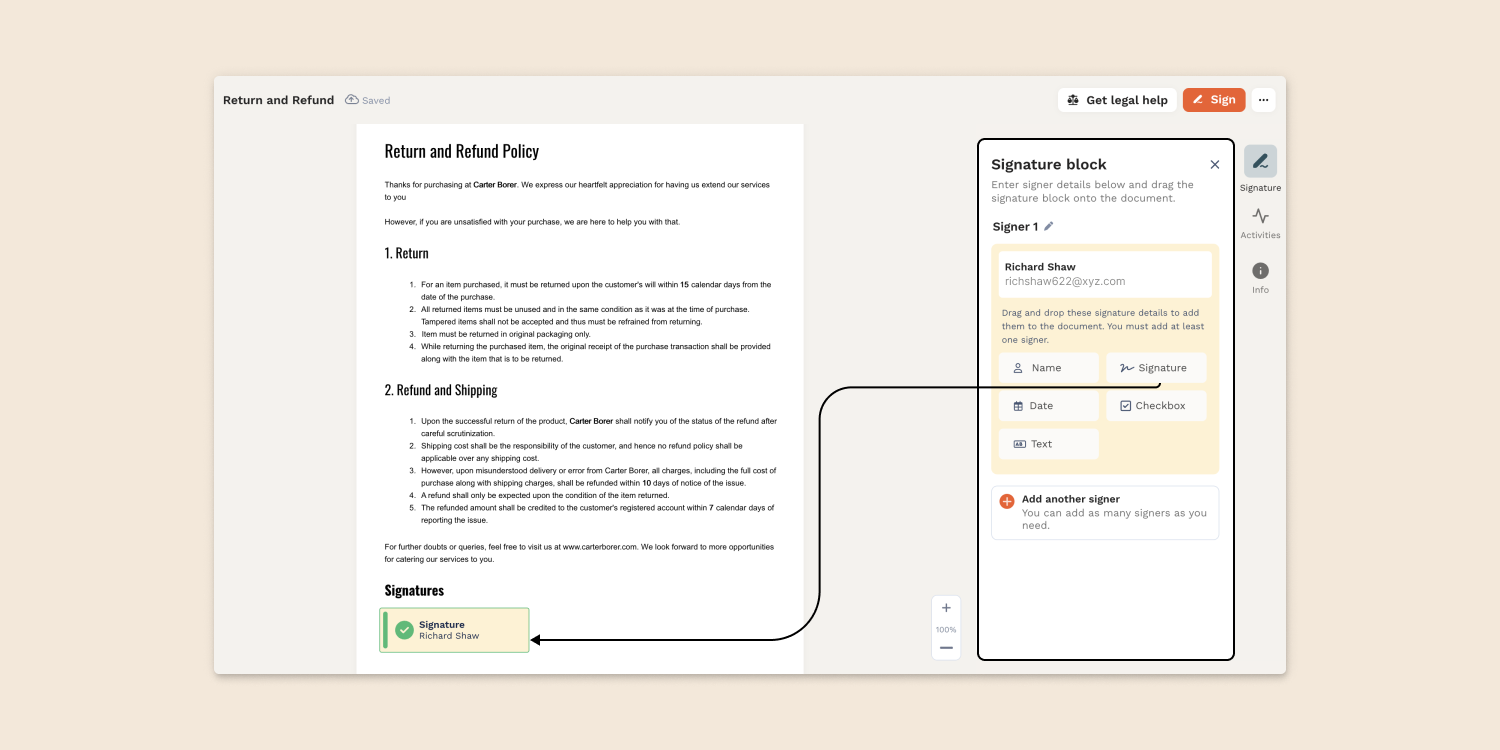
Task: Open the Signature sidebar panel
Action: pos(1260,162)
